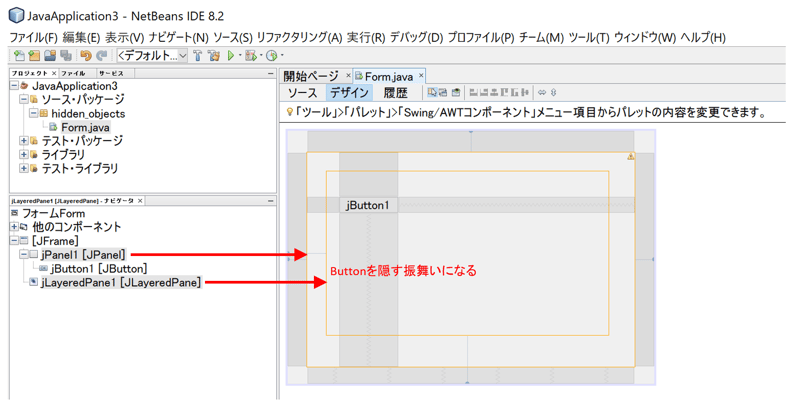Collapse the JavaApplication3 project node
The image size is (800, 408).
14,86
